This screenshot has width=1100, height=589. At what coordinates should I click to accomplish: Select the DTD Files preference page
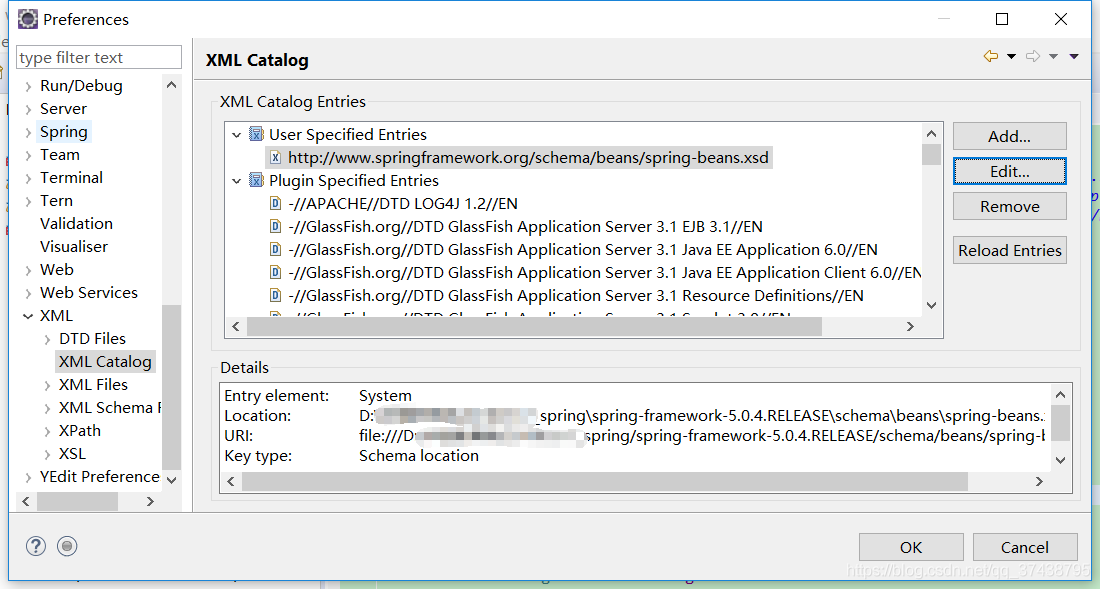point(92,339)
